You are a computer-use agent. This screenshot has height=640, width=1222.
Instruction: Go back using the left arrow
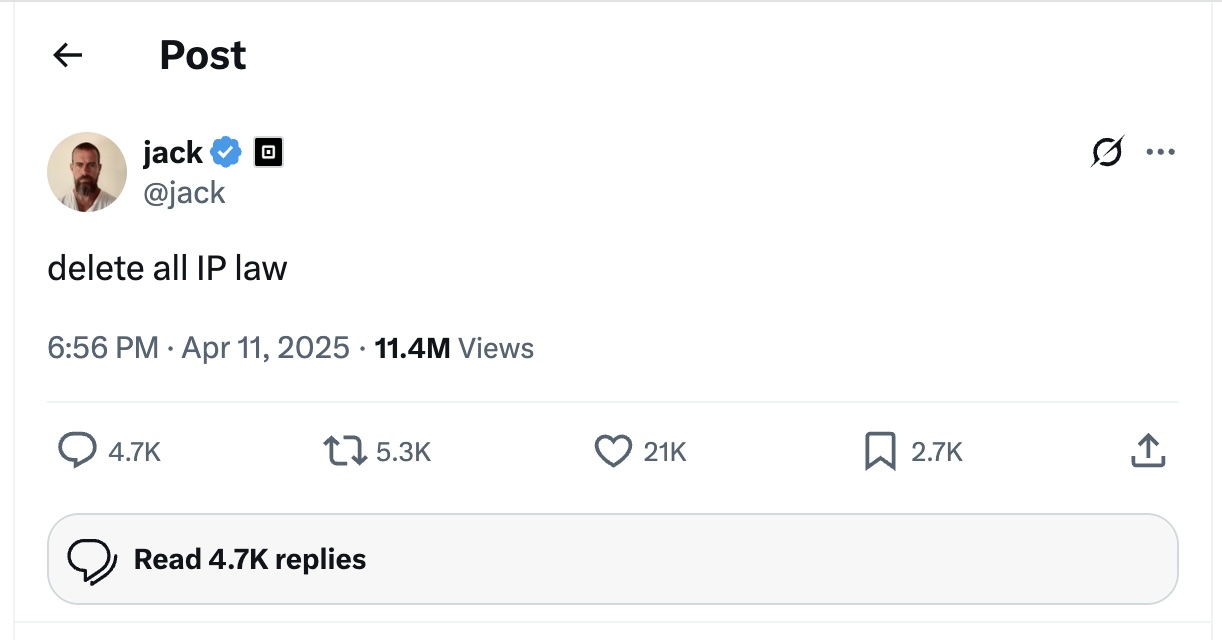[67, 56]
